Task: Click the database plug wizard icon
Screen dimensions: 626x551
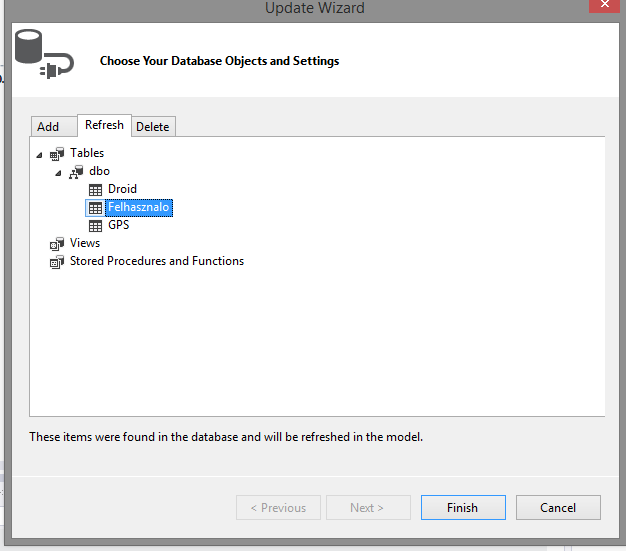Action: pos(44,54)
